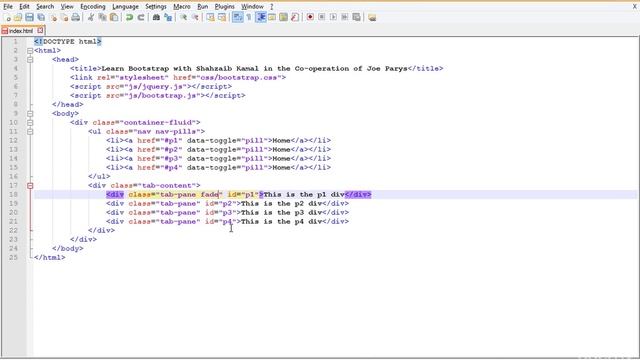Click the Close All documents toolbar icon

pyautogui.click(x=64, y=18)
